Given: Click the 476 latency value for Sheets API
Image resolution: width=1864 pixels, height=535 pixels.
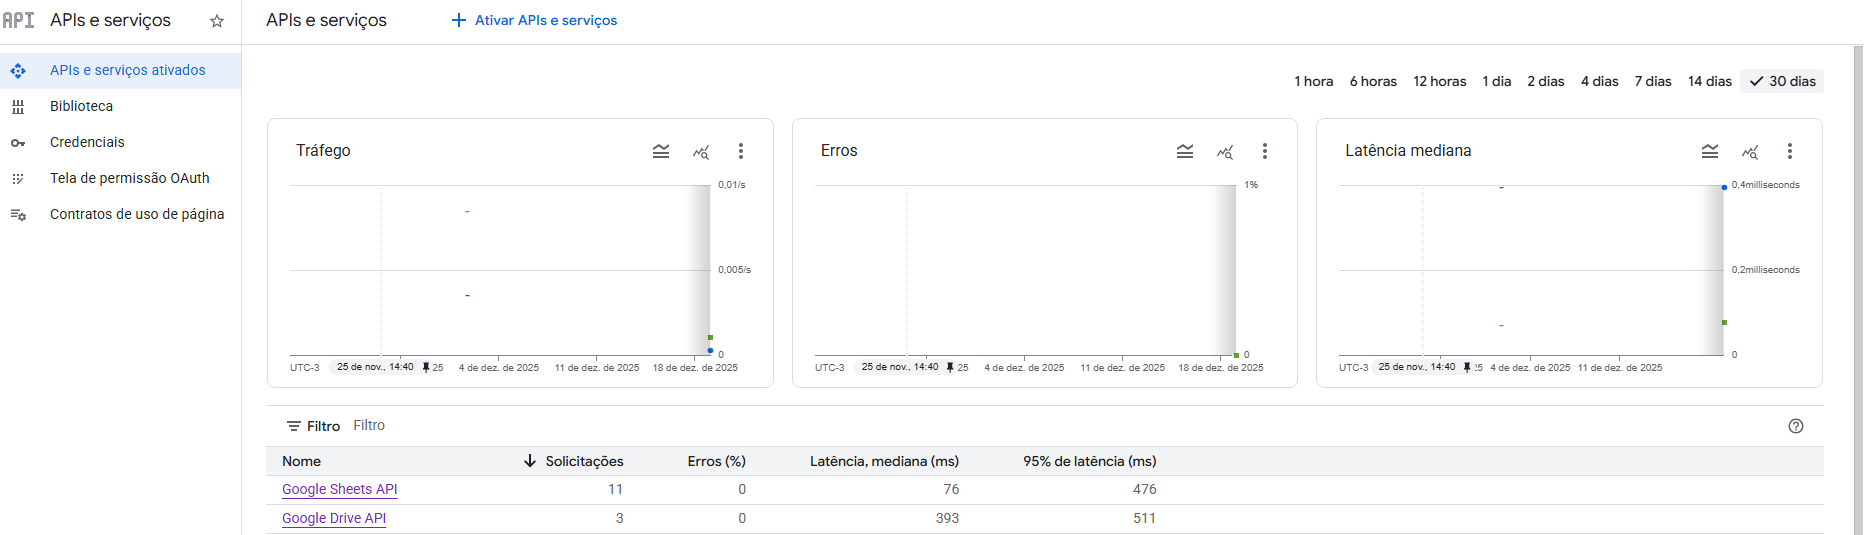Looking at the screenshot, I should tap(1145, 490).
